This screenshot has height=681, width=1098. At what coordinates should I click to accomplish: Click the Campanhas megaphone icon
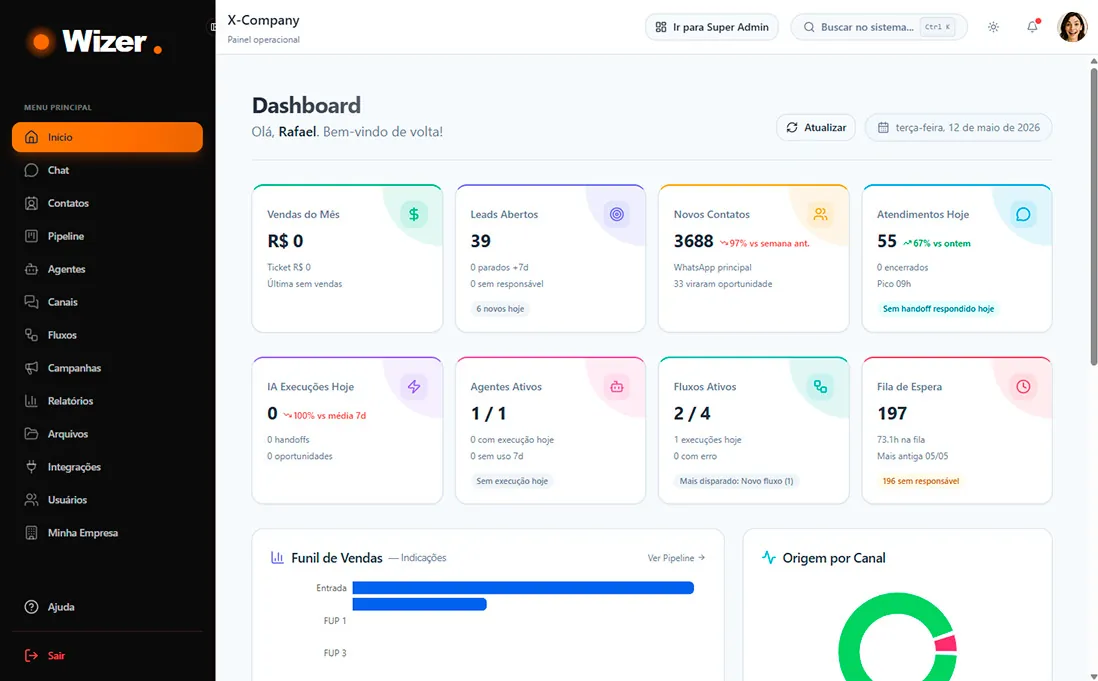click(32, 367)
